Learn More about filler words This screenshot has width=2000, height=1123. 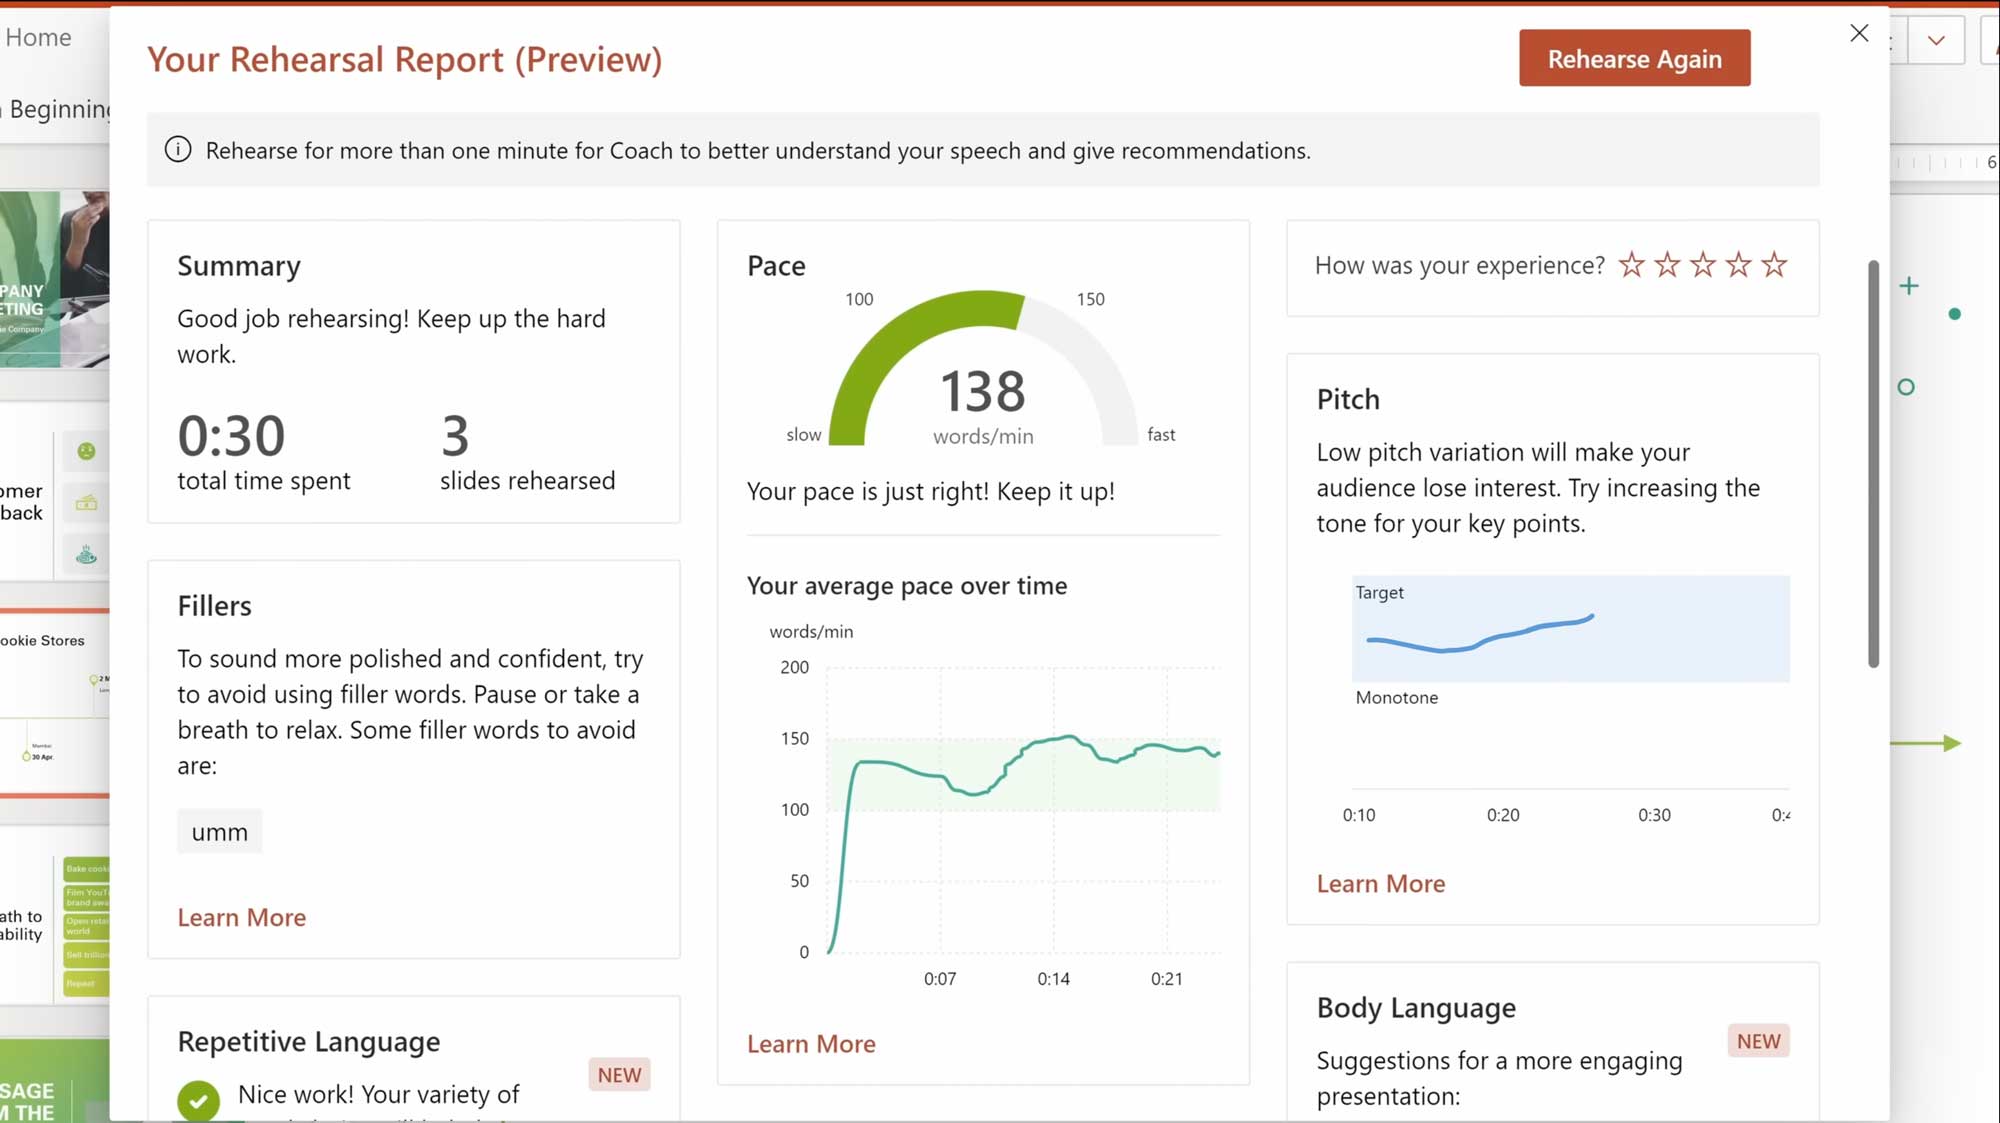(x=240, y=917)
